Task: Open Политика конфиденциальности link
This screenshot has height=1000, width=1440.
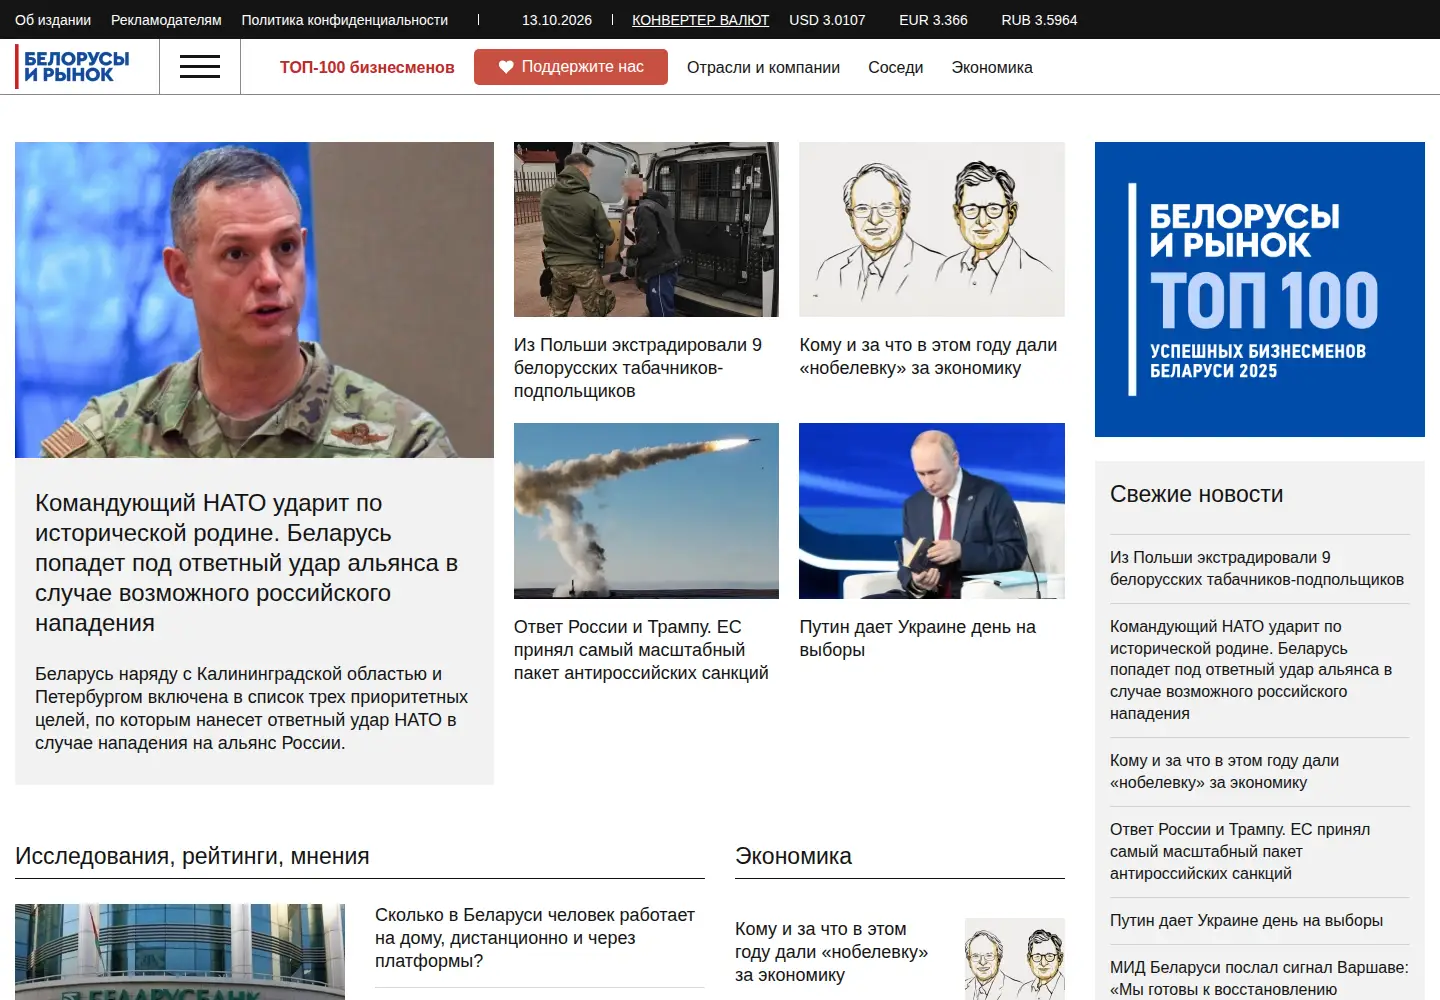Action: pyautogui.click(x=345, y=20)
